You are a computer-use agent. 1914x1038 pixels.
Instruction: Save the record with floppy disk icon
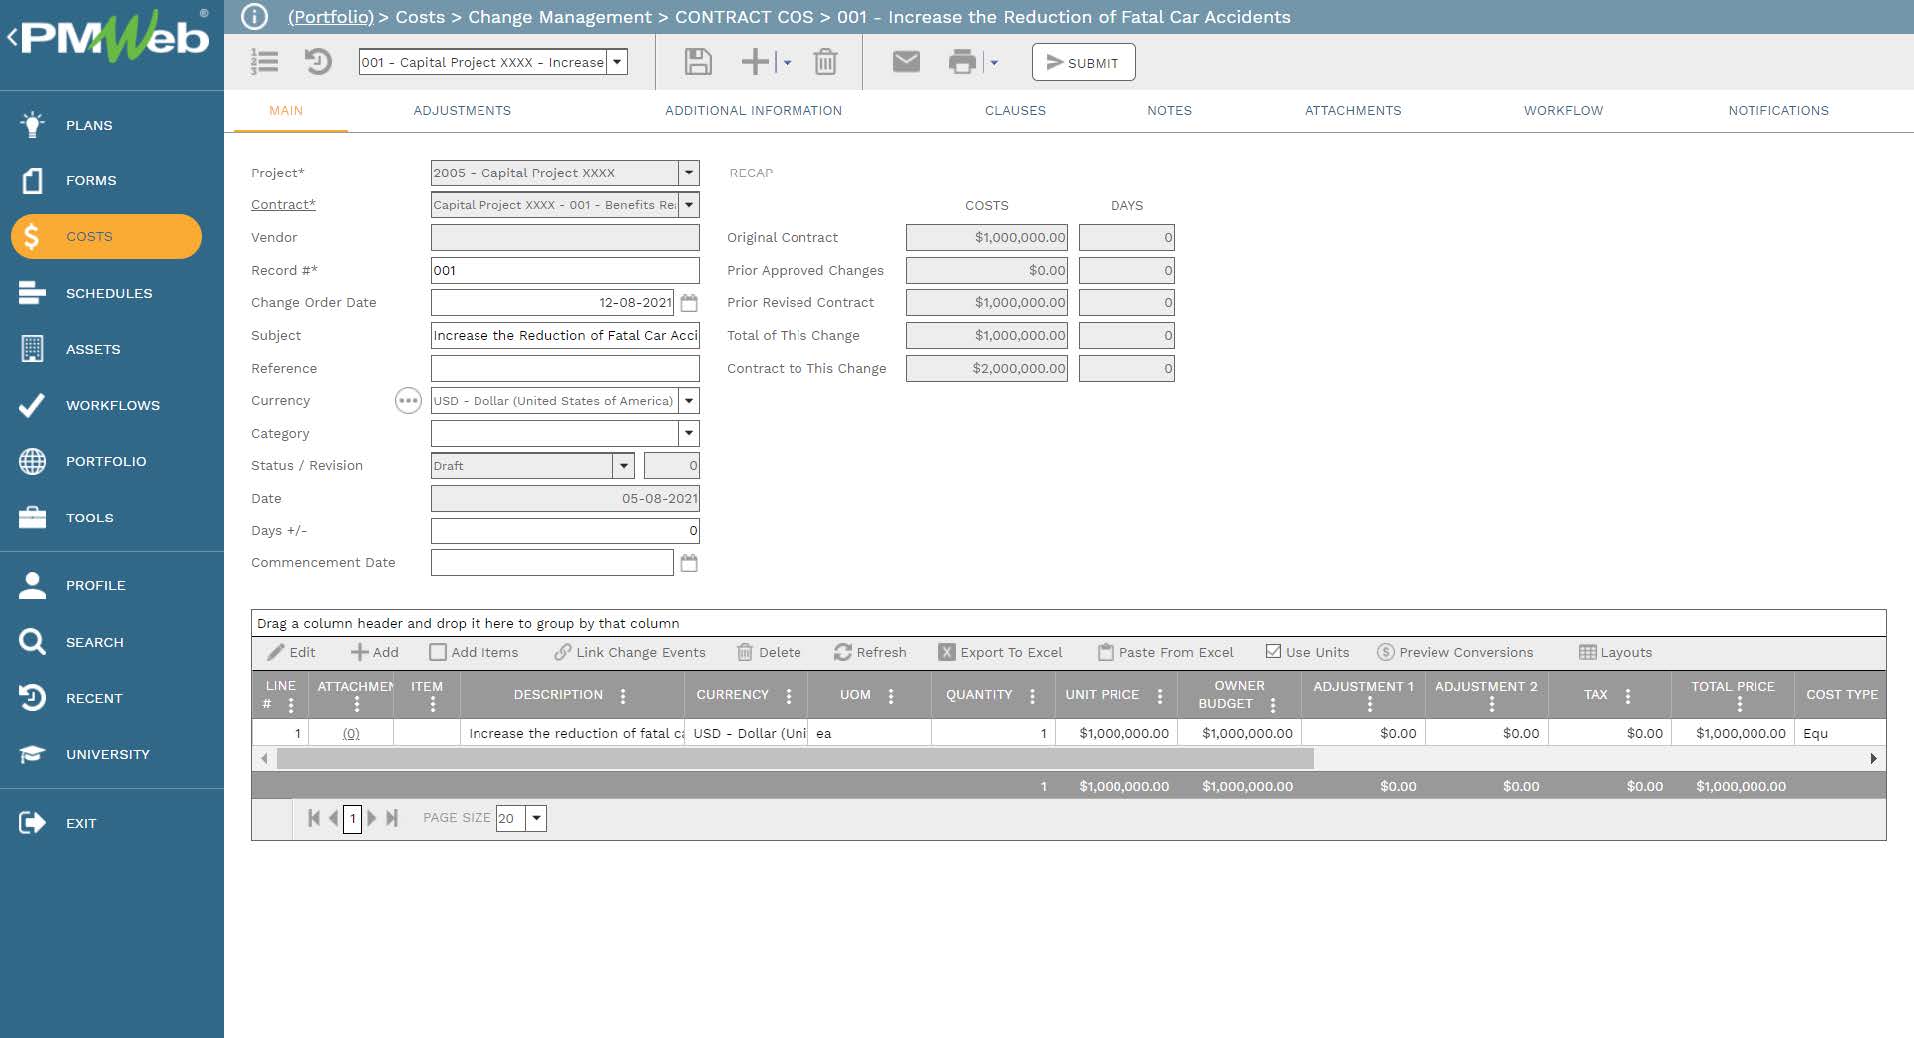pos(698,62)
